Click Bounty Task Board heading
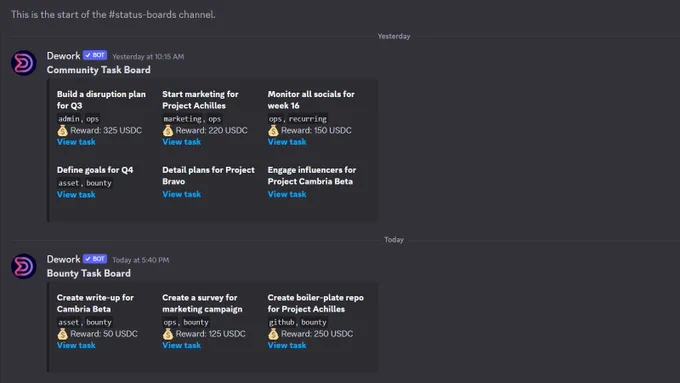Image resolution: width=680 pixels, height=383 pixels. 89,273
